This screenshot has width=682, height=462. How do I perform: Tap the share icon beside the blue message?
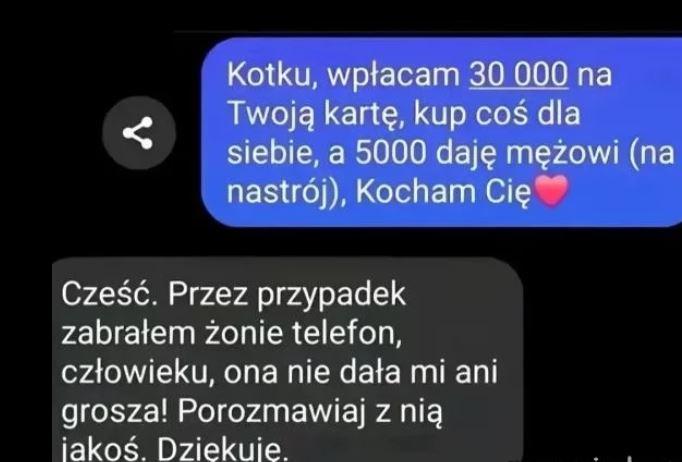coord(139,133)
